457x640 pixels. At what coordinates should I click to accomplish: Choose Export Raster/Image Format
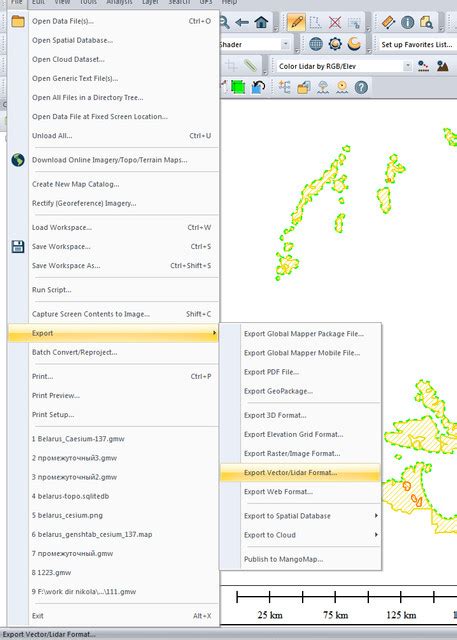pyautogui.click(x=301, y=453)
